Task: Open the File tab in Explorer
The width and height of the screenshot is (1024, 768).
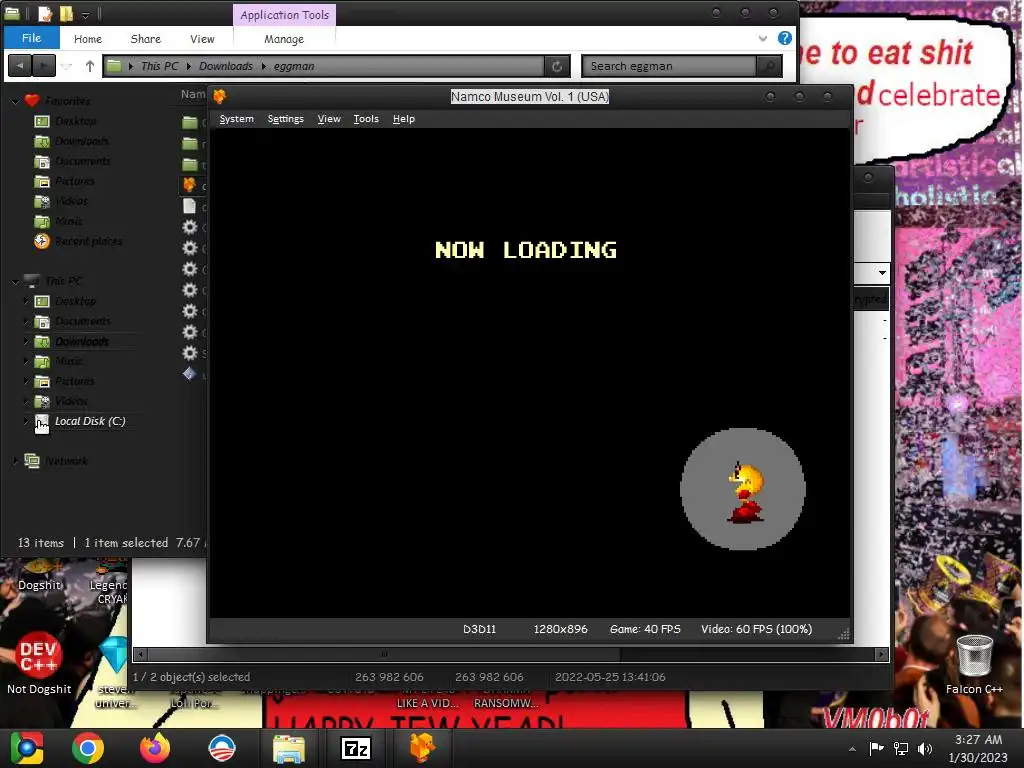Action: point(31,38)
